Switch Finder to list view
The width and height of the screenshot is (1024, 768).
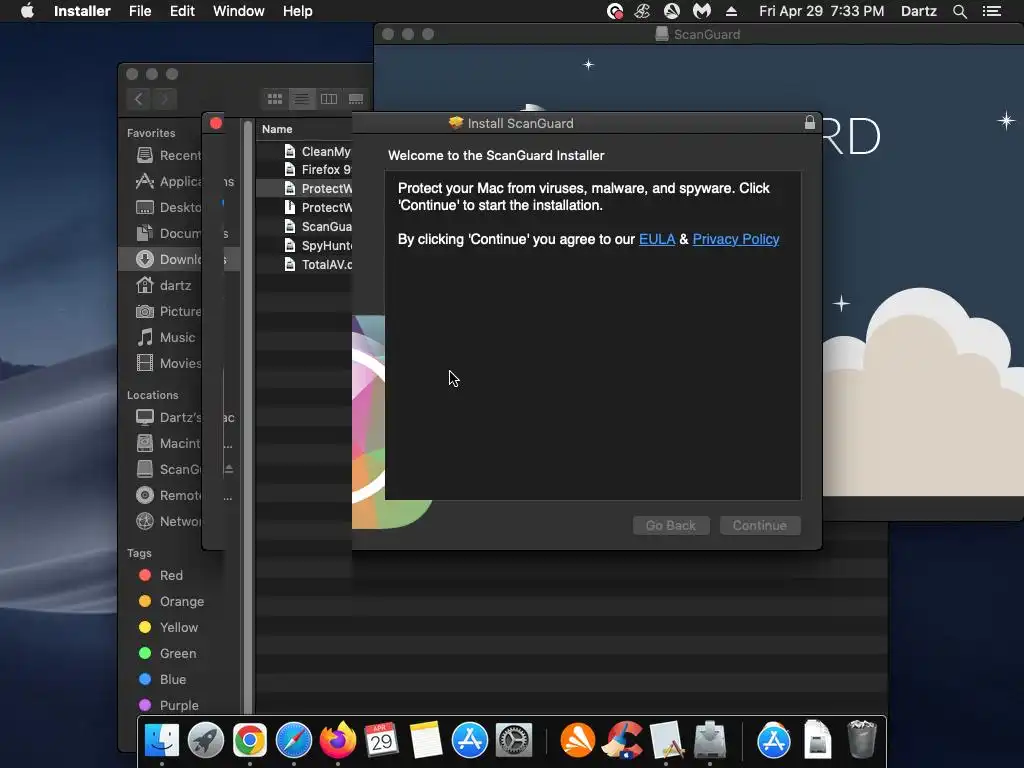click(x=301, y=99)
